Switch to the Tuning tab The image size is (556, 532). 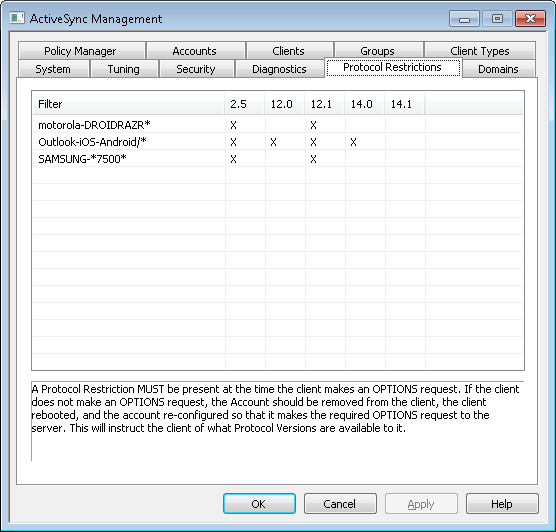pyautogui.click(x=124, y=69)
